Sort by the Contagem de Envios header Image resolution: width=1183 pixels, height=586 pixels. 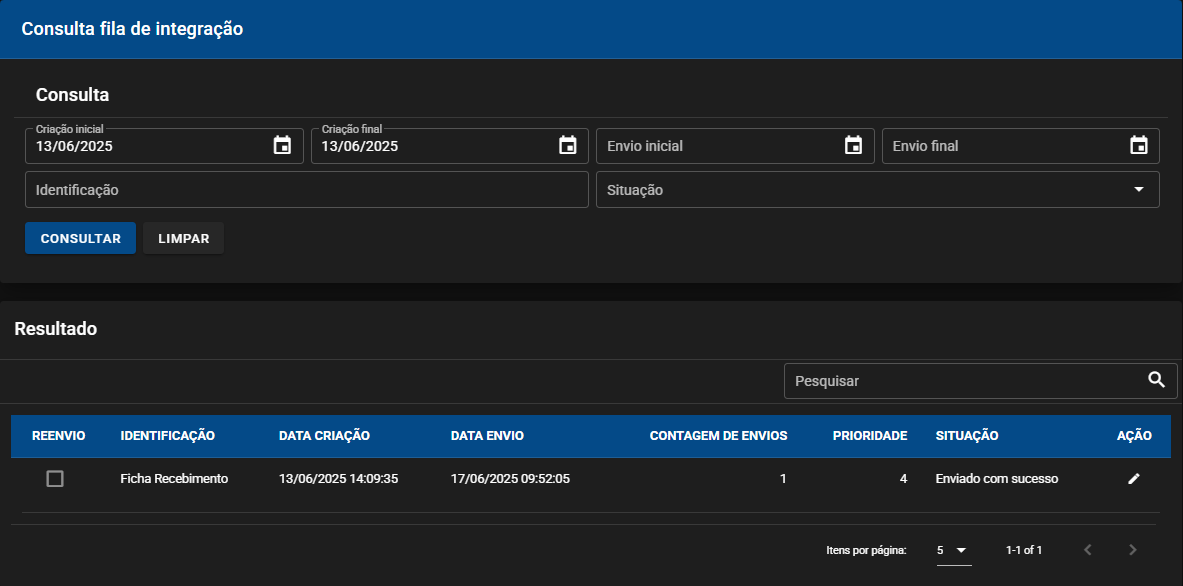pos(718,436)
